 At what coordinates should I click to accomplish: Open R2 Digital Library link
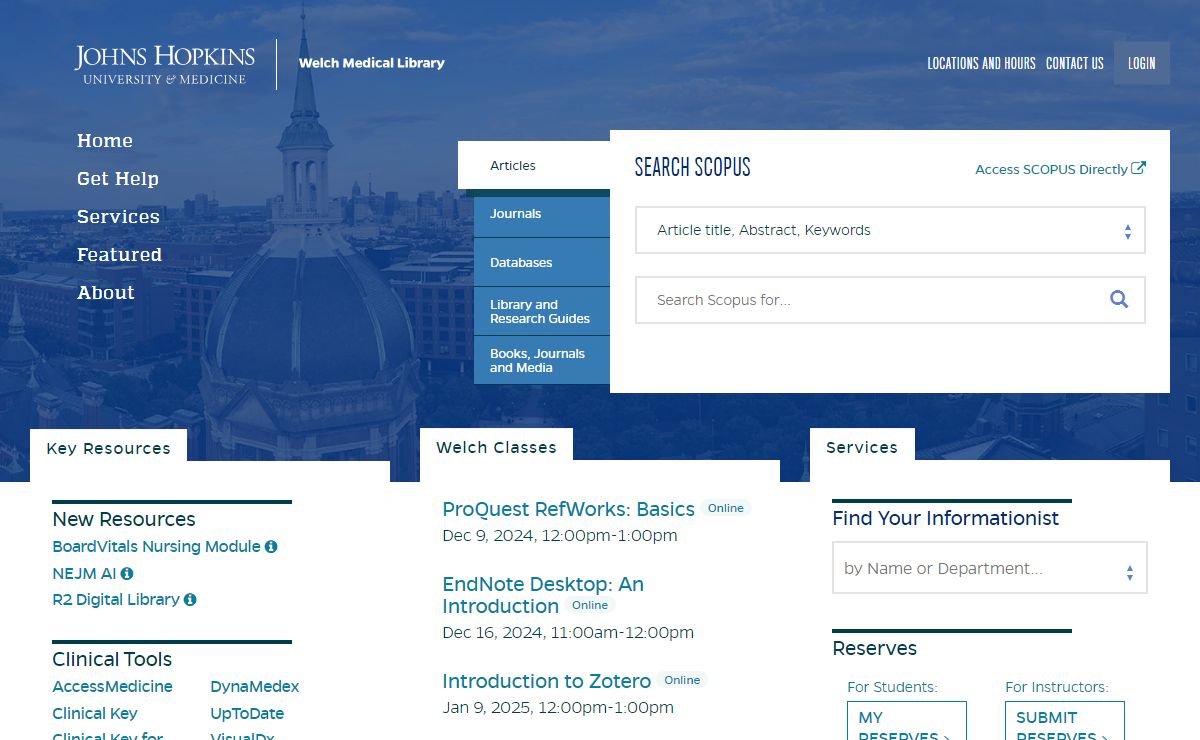116,600
